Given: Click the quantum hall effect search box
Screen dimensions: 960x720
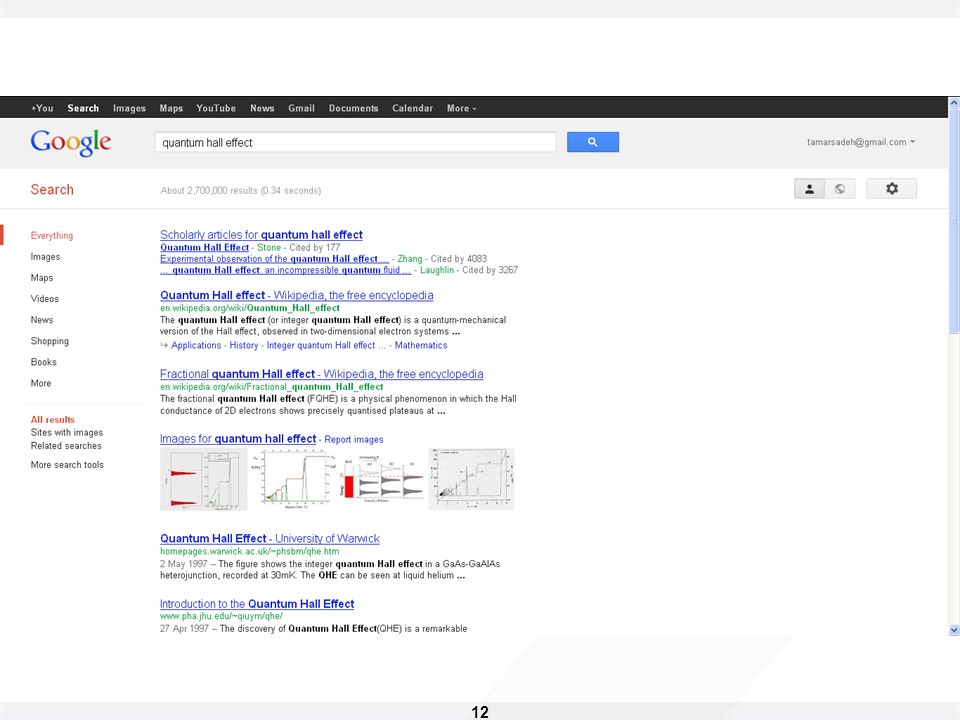Looking at the screenshot, I should (x=355, y=143).
